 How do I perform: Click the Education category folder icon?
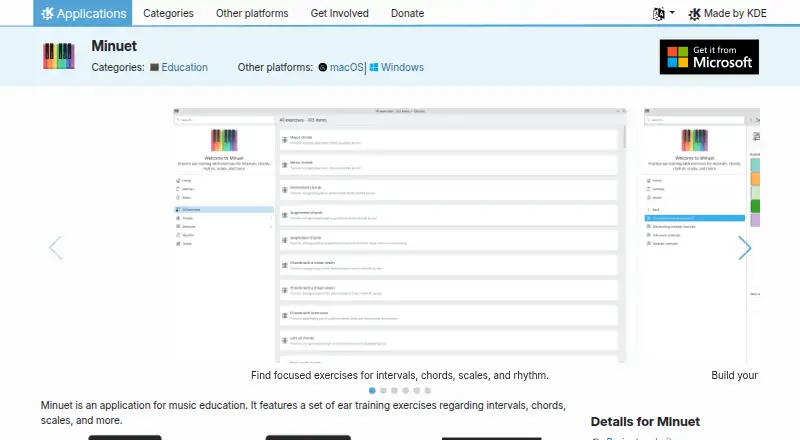click(x=154, y=67)
